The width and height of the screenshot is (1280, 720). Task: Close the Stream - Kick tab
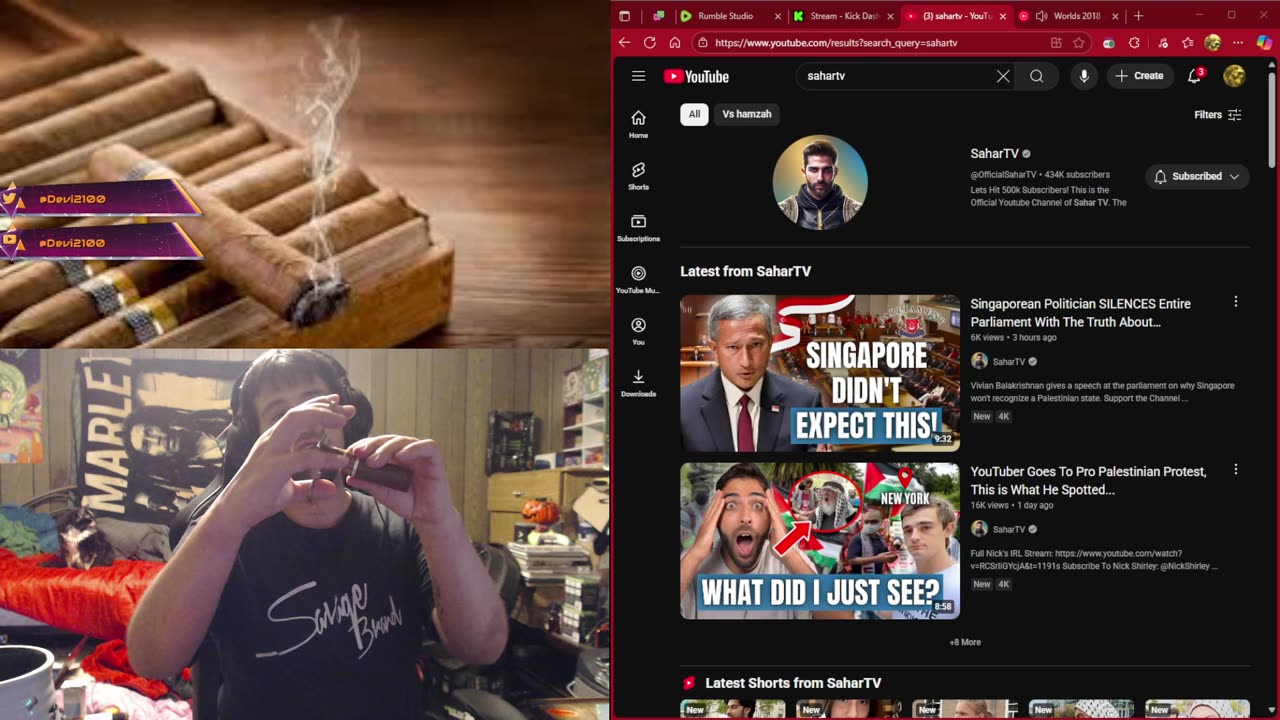click(x=890, y=16)
